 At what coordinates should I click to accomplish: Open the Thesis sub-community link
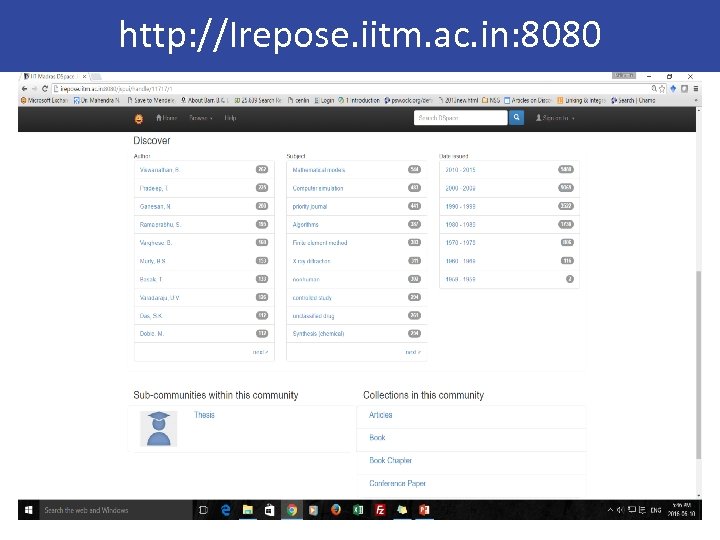point(204,415)
